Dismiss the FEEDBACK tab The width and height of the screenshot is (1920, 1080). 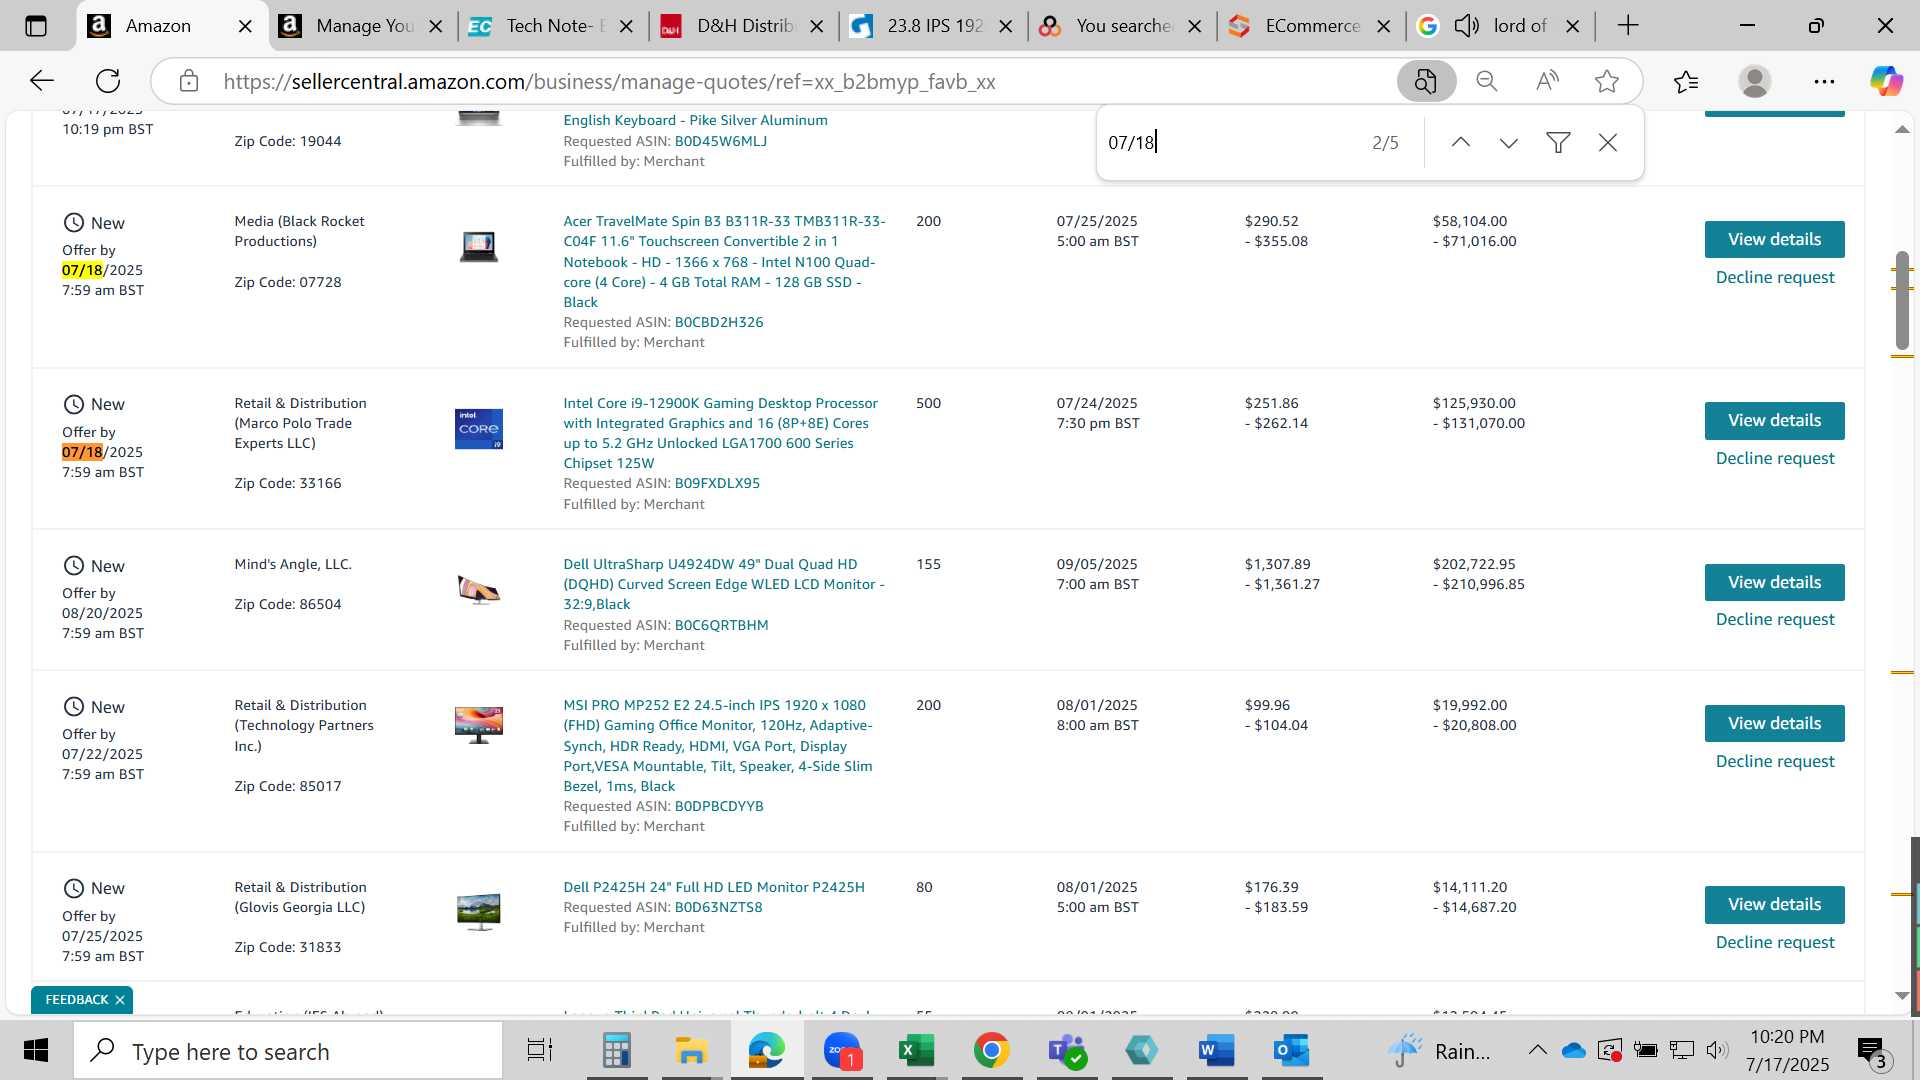point(119,1000)
